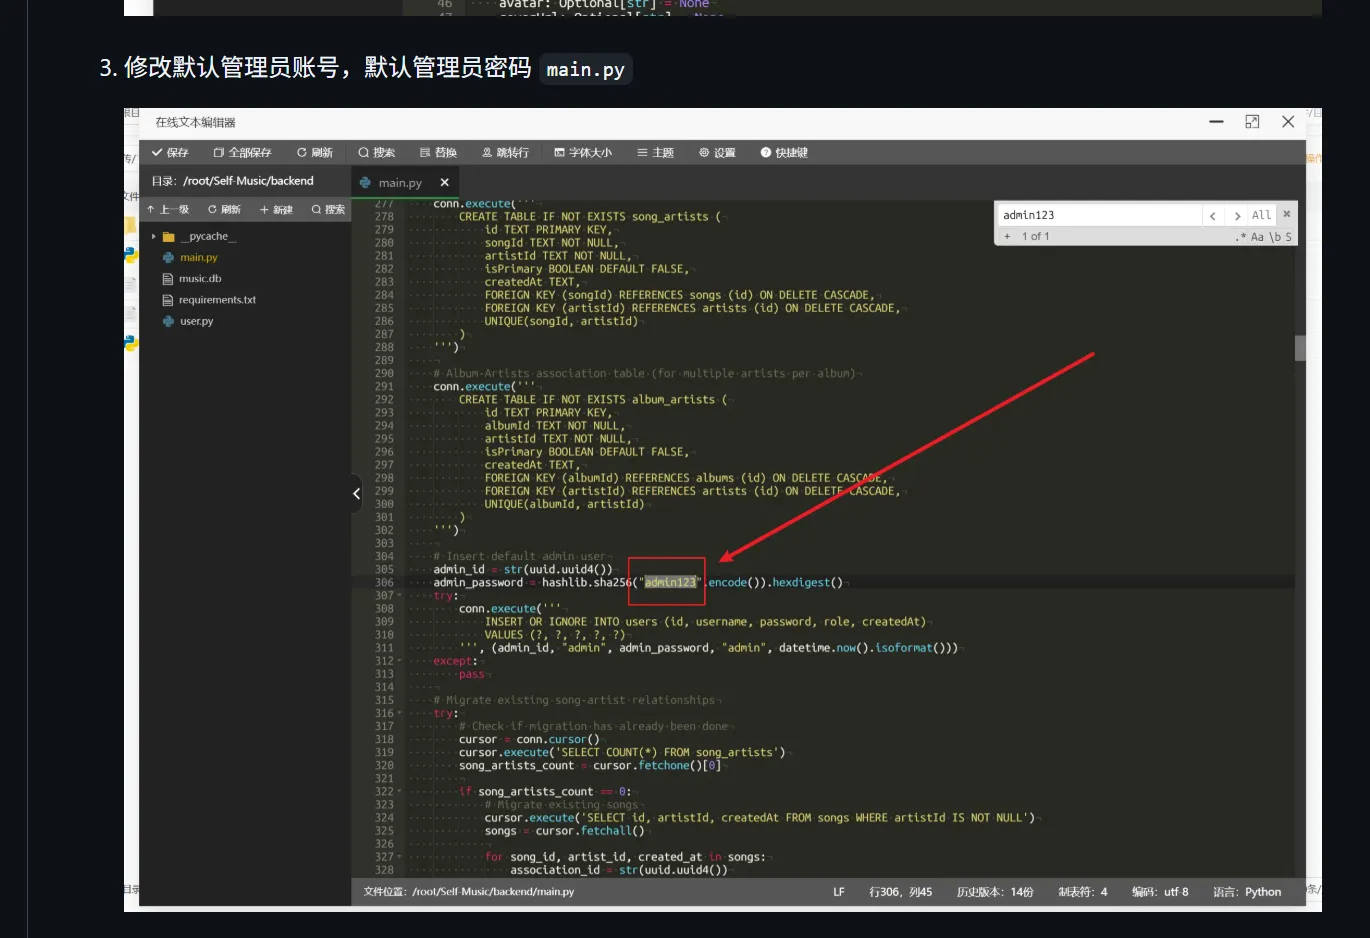Image resolution: width=1370 pixels, height=938 pixels.
Task: Click line number 306 in the gutter
Action: (384, 583)
